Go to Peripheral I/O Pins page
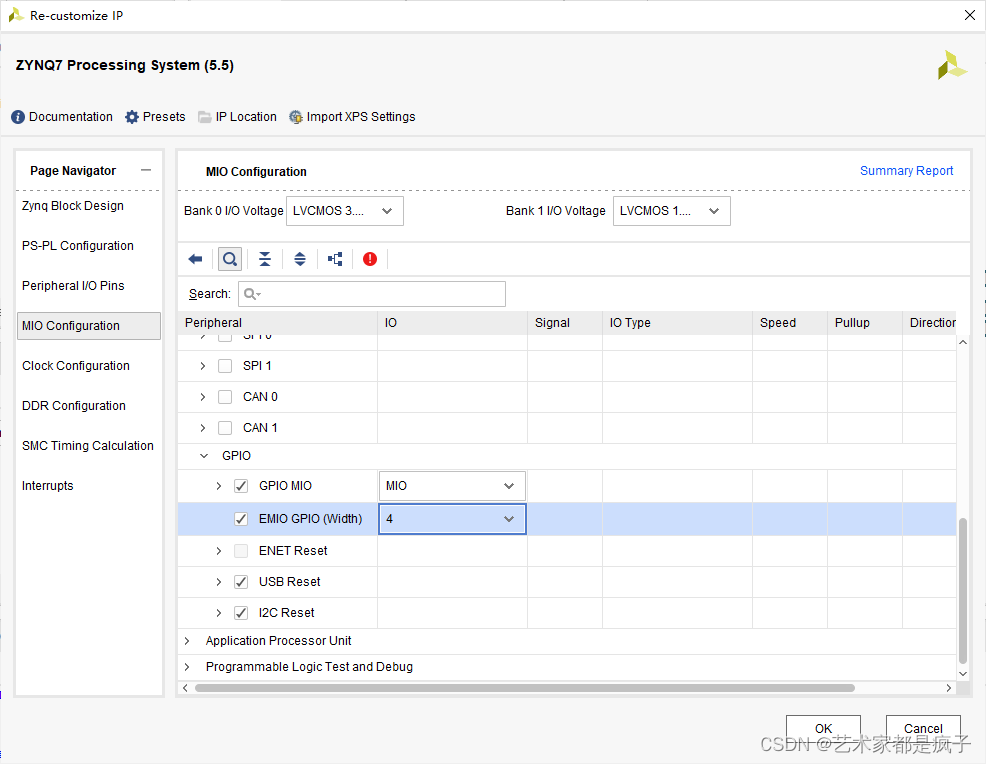Screen dimensions: 986x764 pyautogui.click(x=73, y=286)
